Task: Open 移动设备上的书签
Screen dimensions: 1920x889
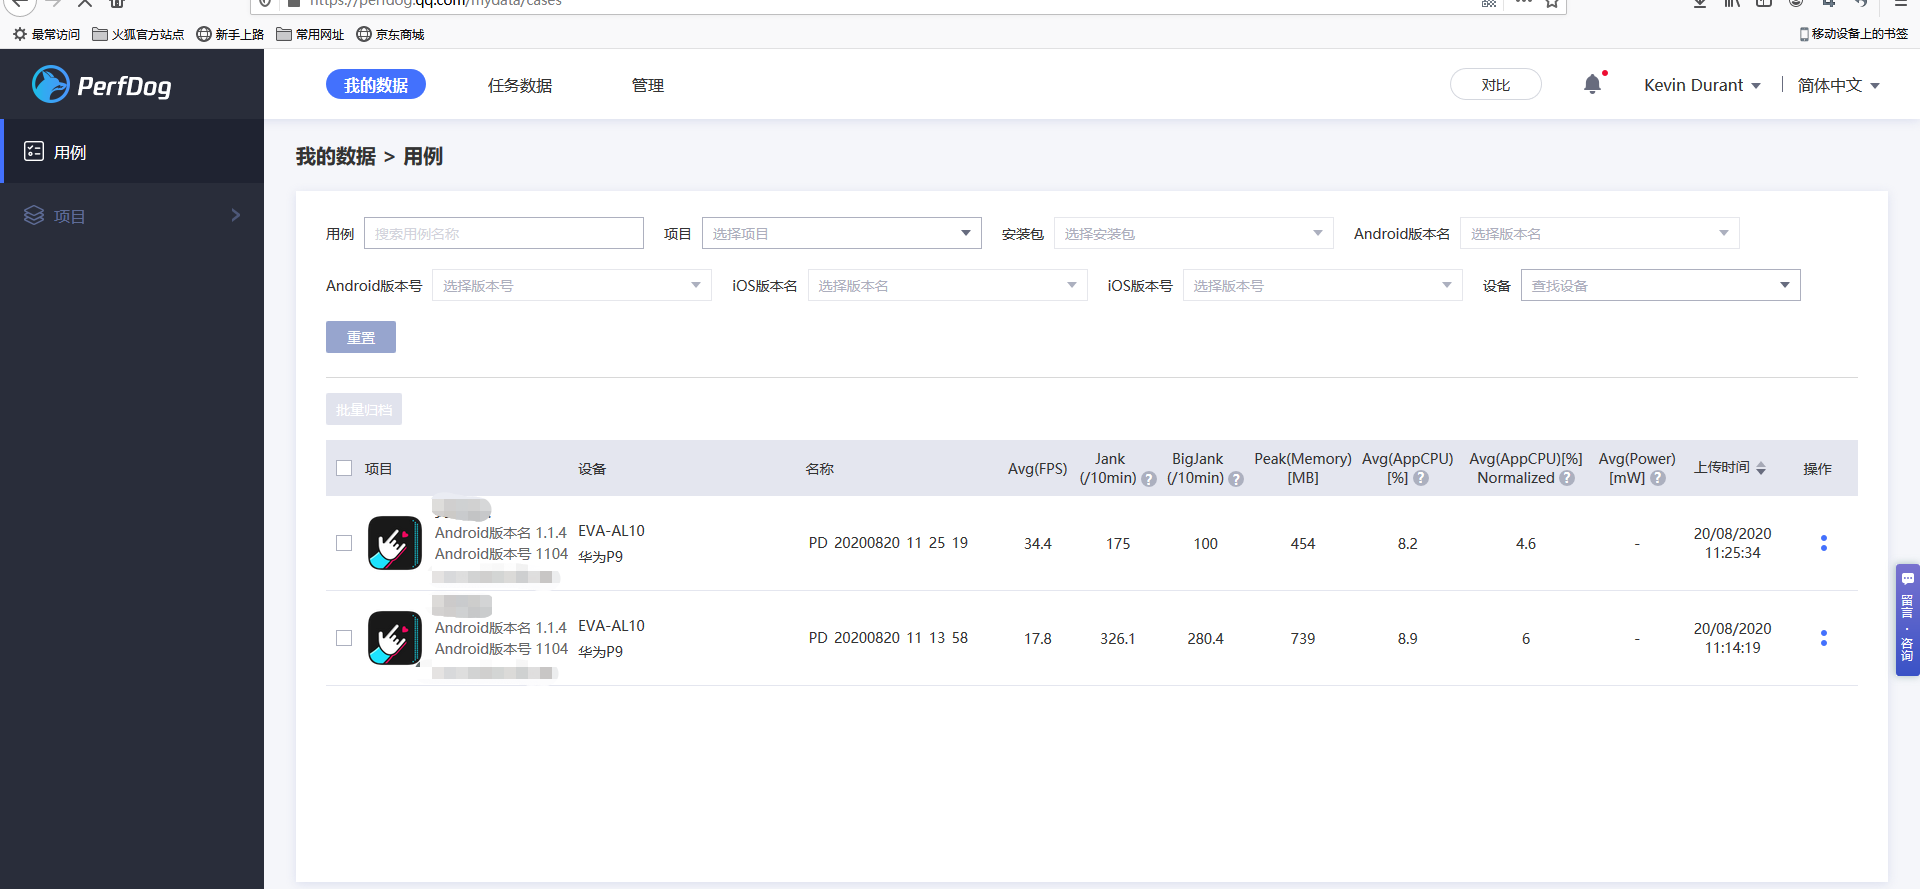Action: pyautogui.click(x=1853, y=34)
